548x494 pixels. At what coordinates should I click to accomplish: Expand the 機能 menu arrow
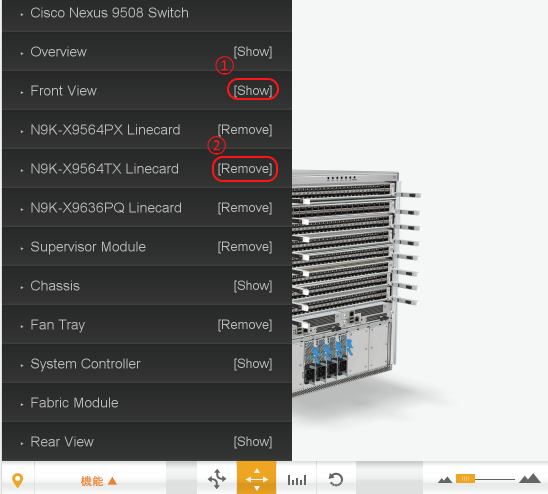(112, 481)
